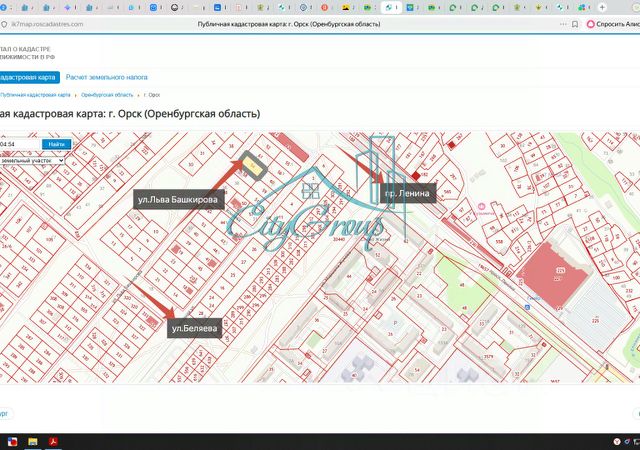The width and height of the screenshot is (640, 450).
Task: Go to Оренбургская область breadcrumb
Action: pos(107,95)
